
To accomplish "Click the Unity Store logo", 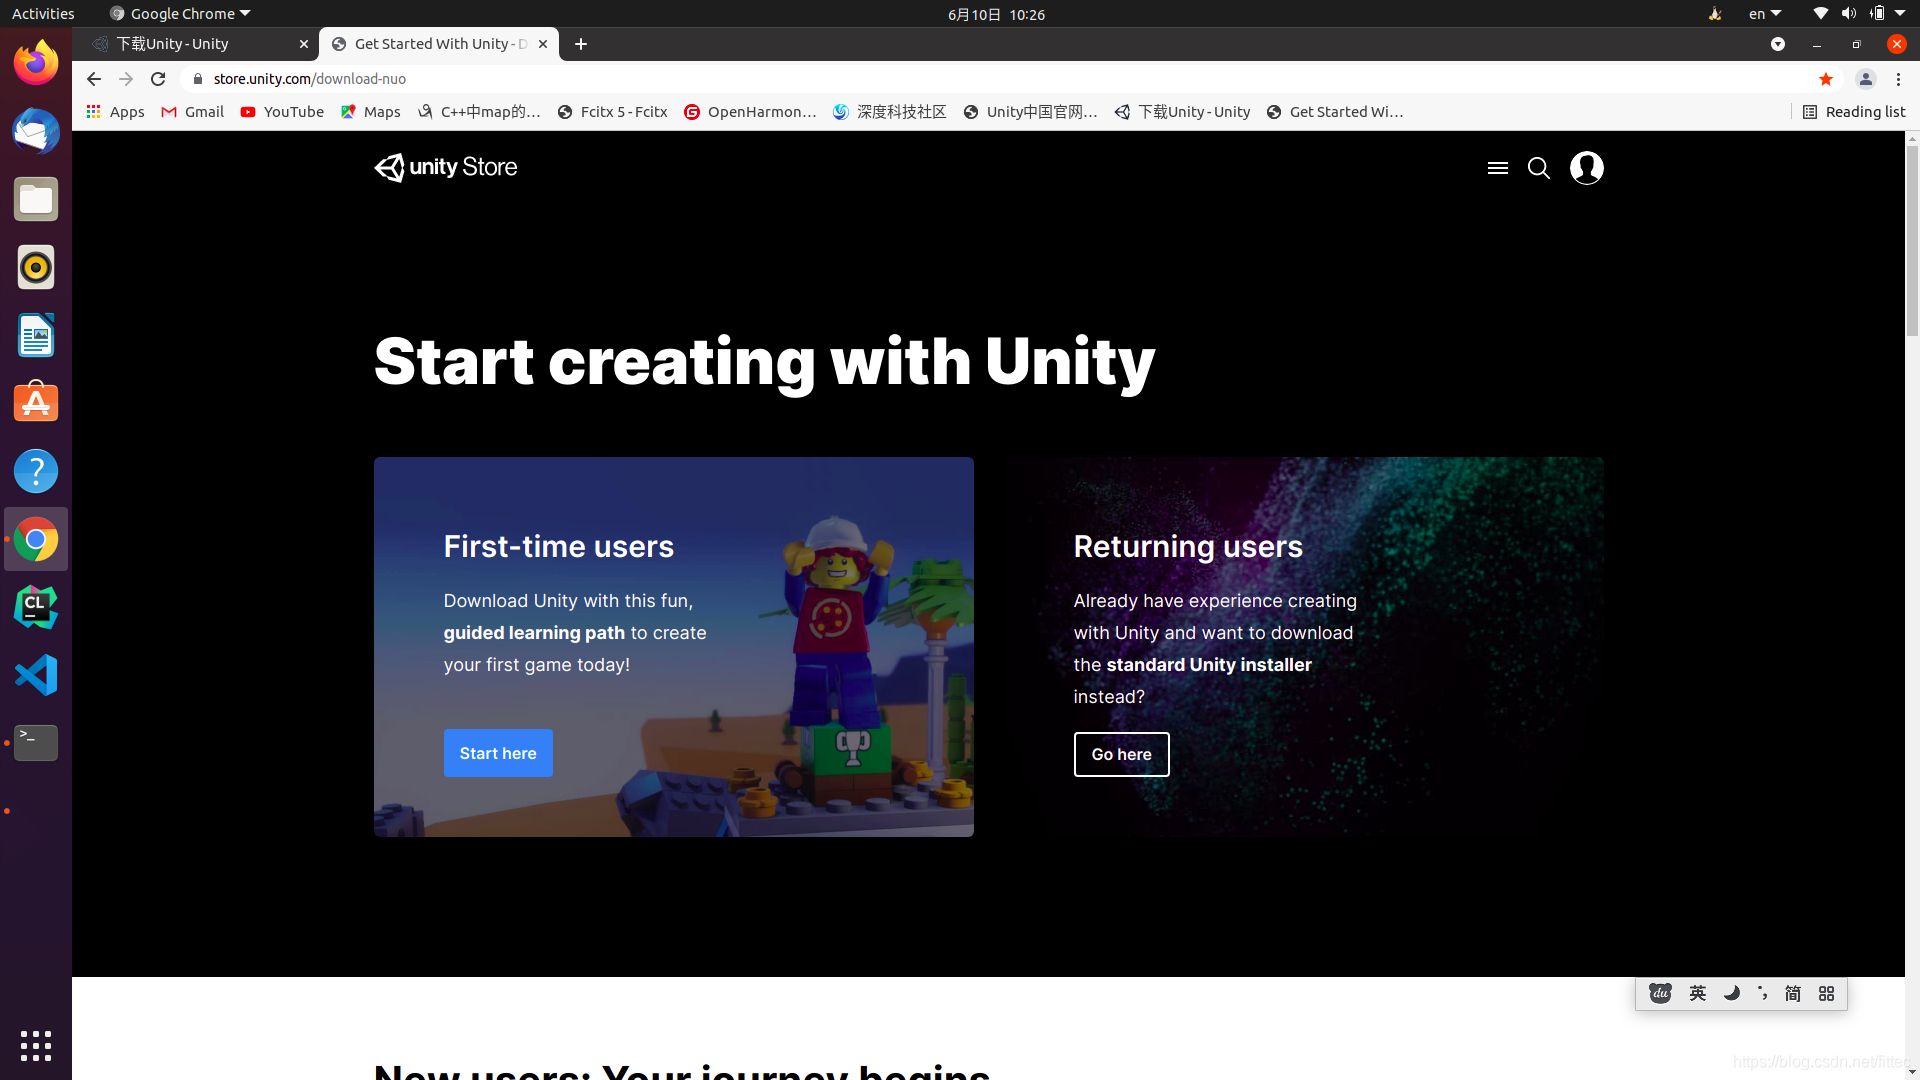I will (446, 167).
